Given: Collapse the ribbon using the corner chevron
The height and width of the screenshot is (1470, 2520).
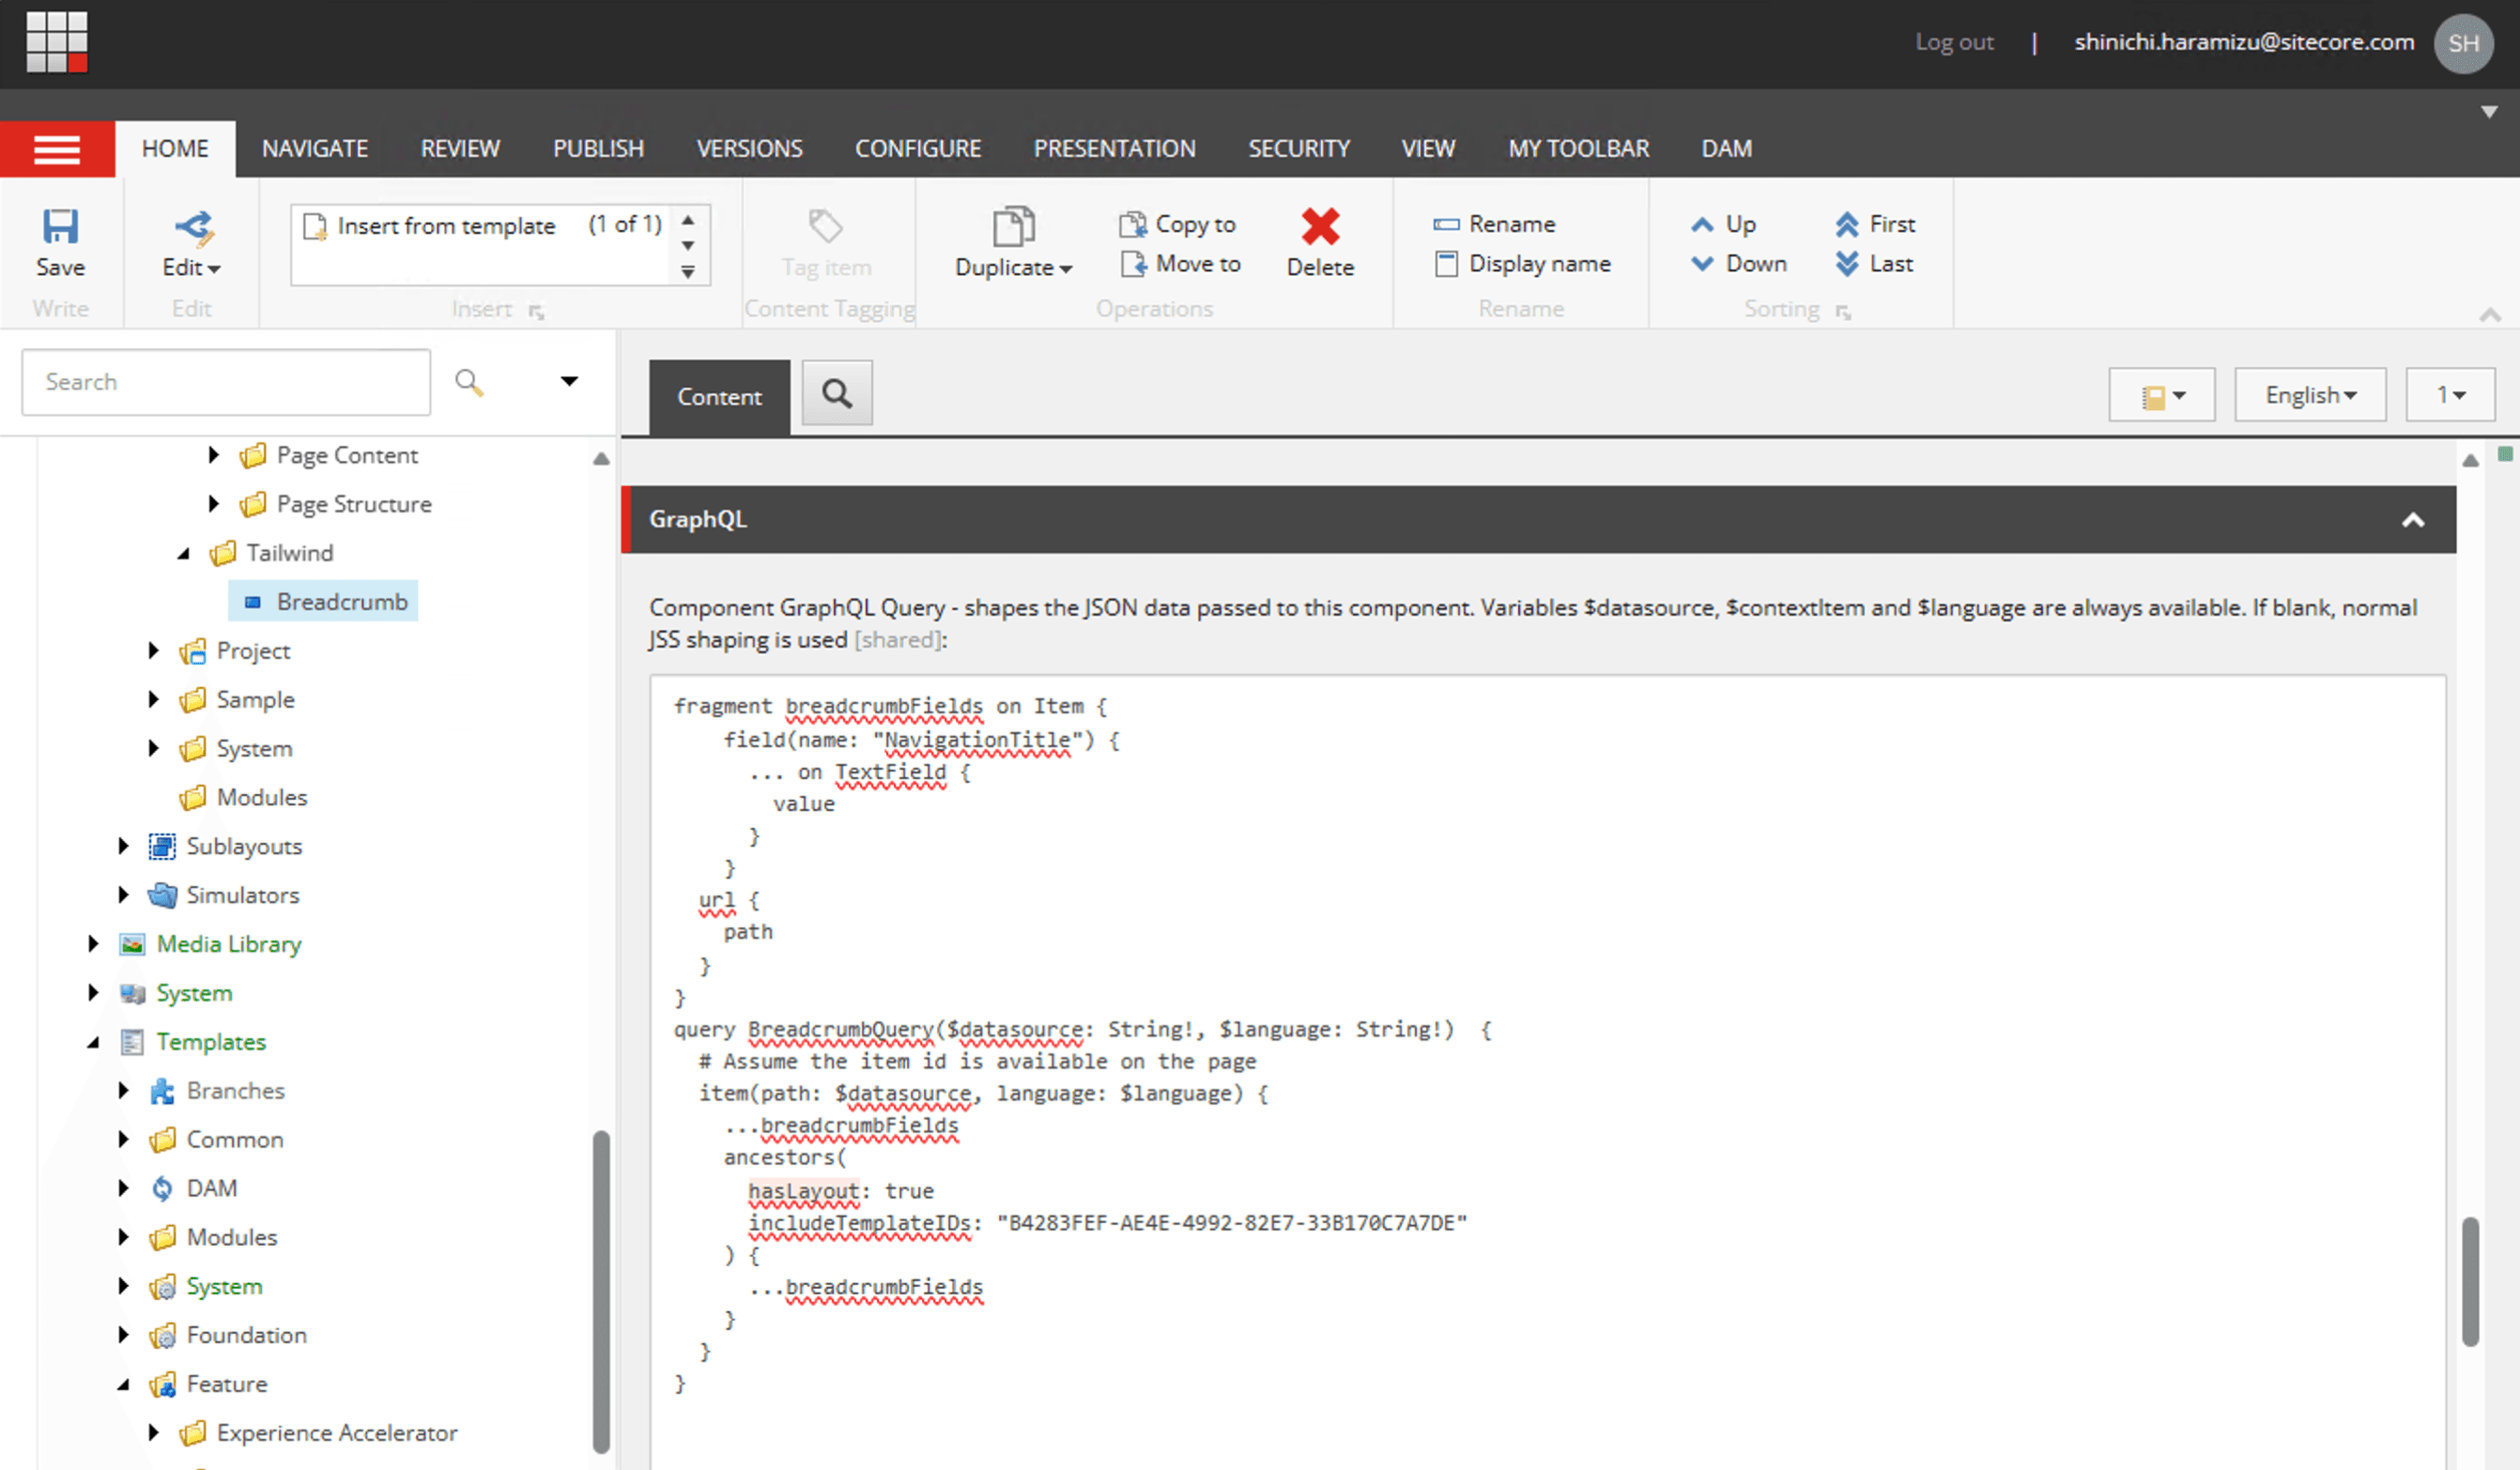Looking at the screenshot, I should (2490, 315).
